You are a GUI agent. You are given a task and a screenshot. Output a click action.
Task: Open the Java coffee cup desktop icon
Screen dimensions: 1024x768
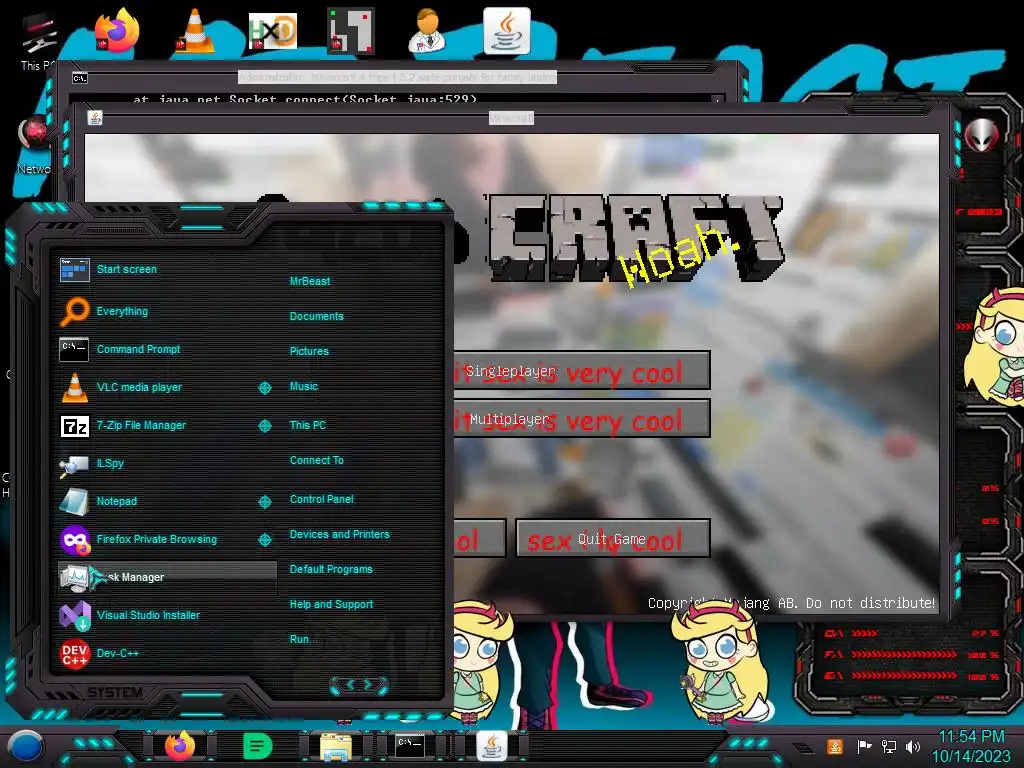point(506,31)
